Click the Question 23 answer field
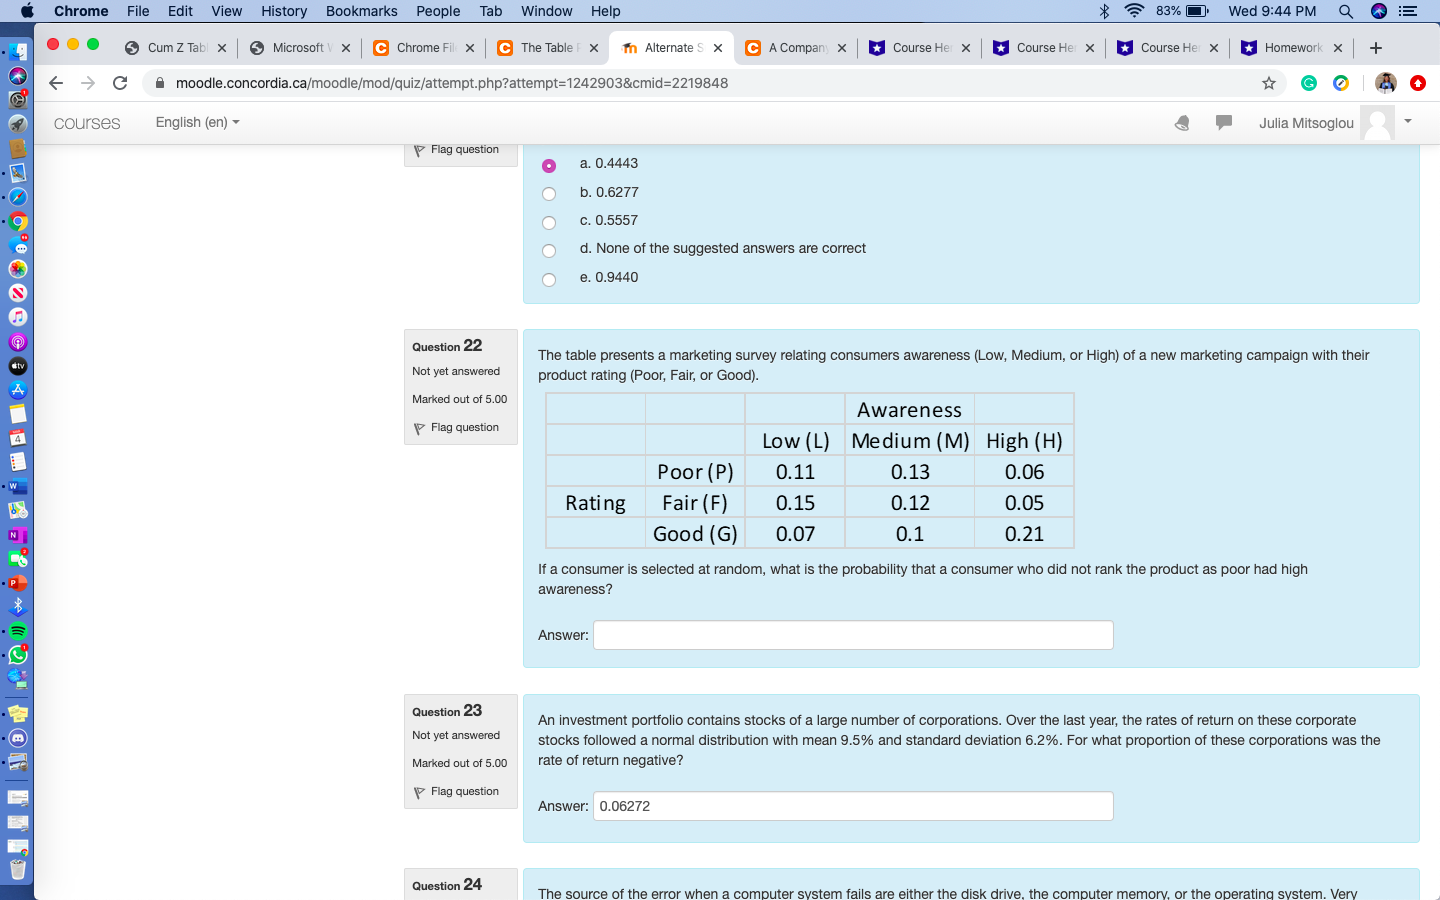The height and width of the screenshot is (900, 1440). pos(853,806)
